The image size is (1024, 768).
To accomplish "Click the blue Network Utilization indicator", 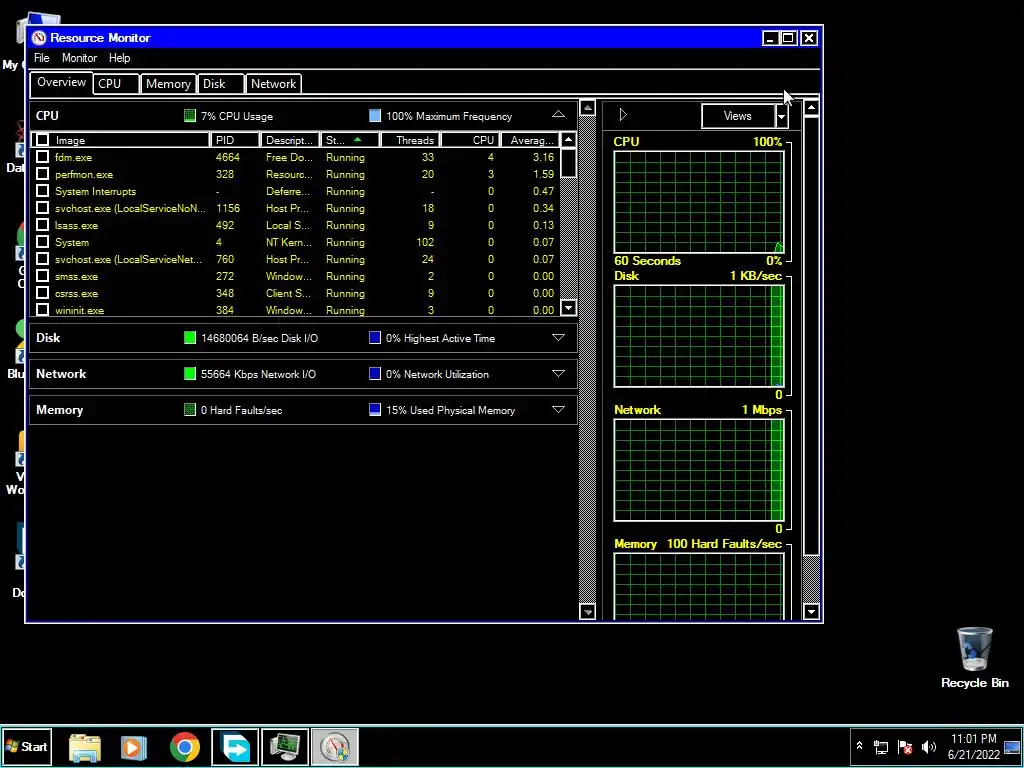I will tap(375, 374).
